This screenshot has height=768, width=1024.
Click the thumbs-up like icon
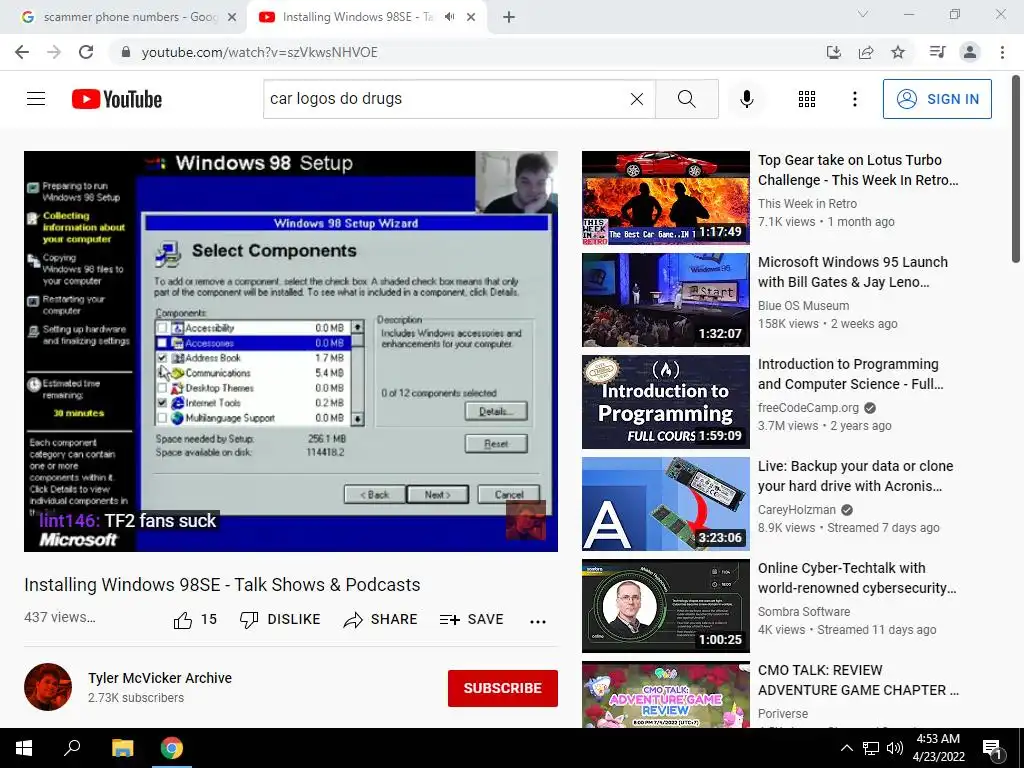183,620
